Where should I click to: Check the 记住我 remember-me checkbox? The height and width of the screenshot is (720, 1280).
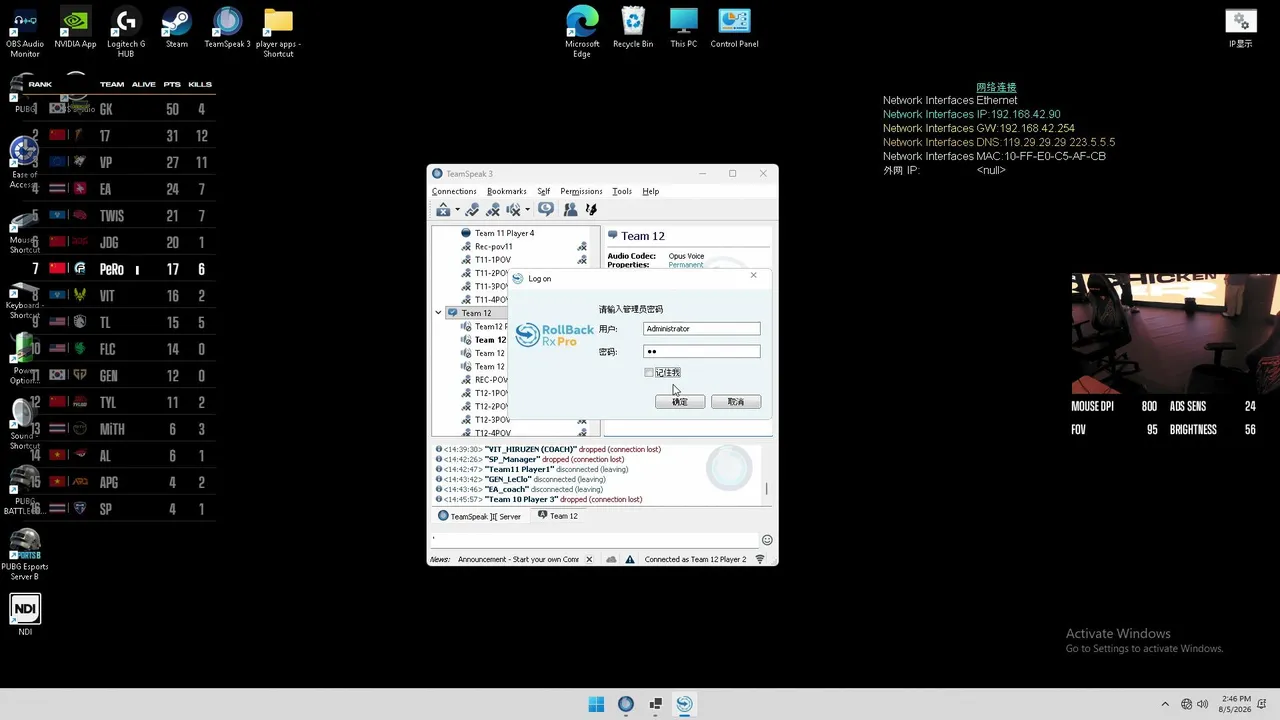(x=649, y=373)
